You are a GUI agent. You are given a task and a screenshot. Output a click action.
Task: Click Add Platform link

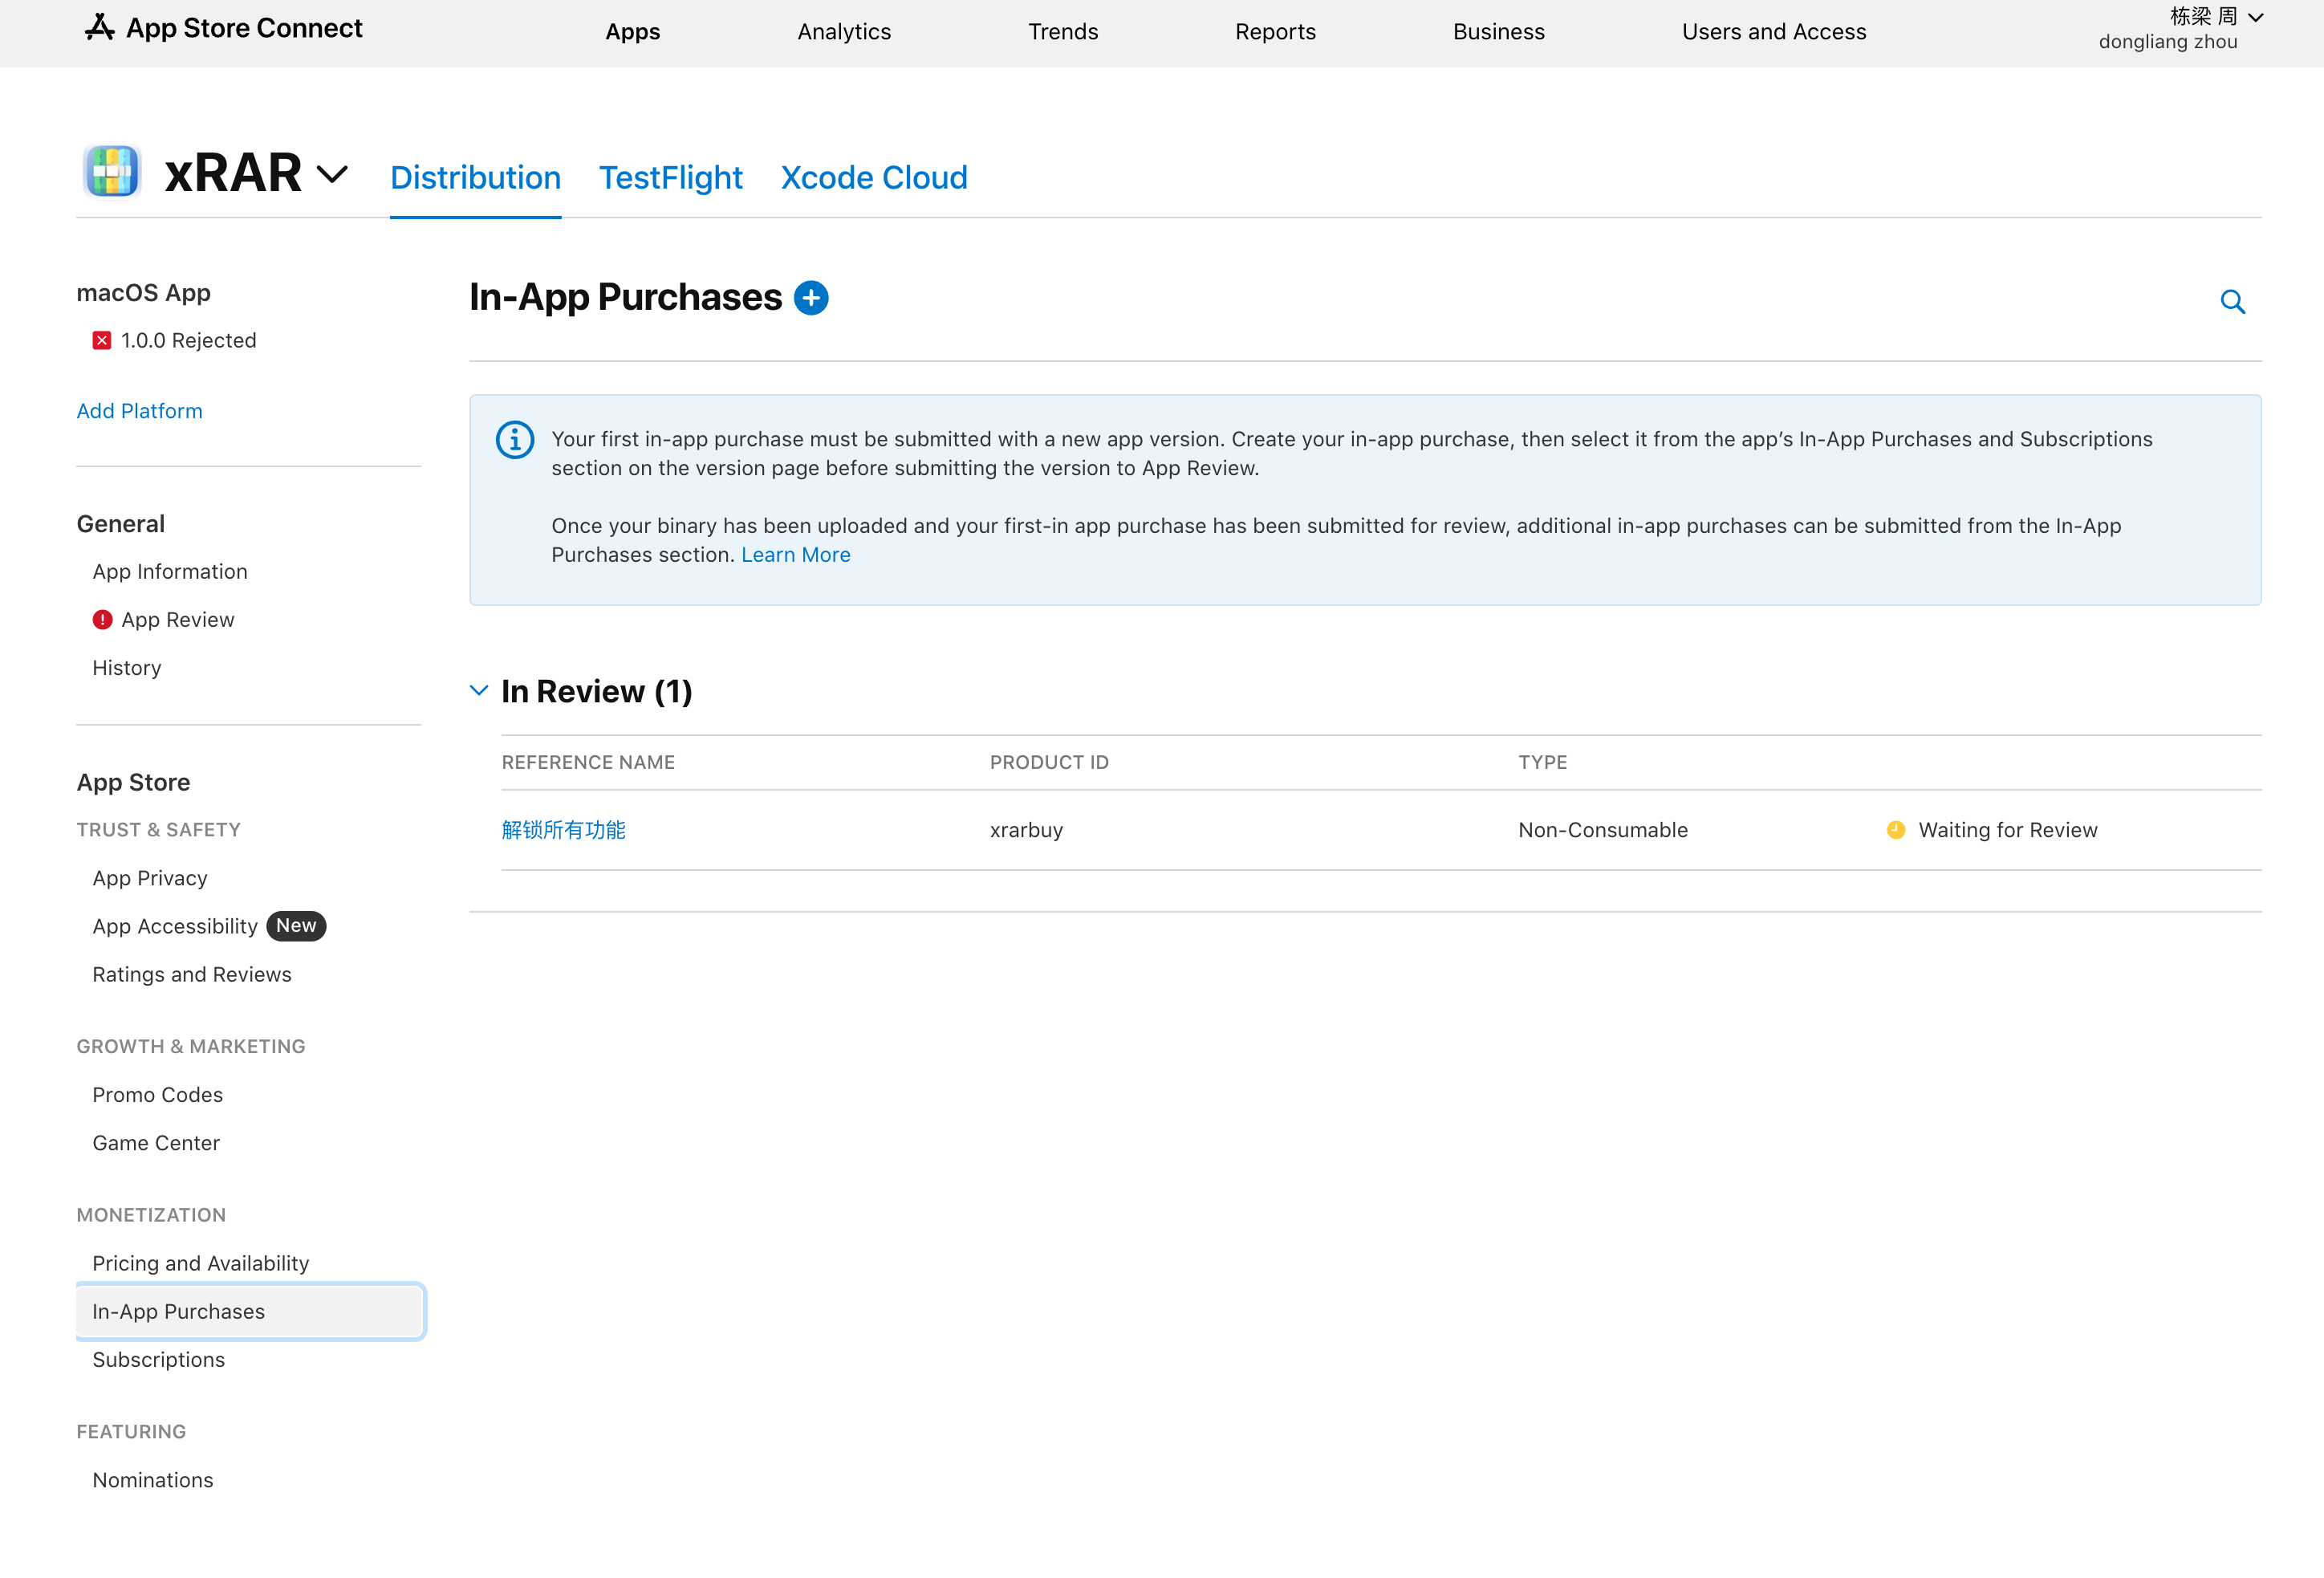pos(139,411)
